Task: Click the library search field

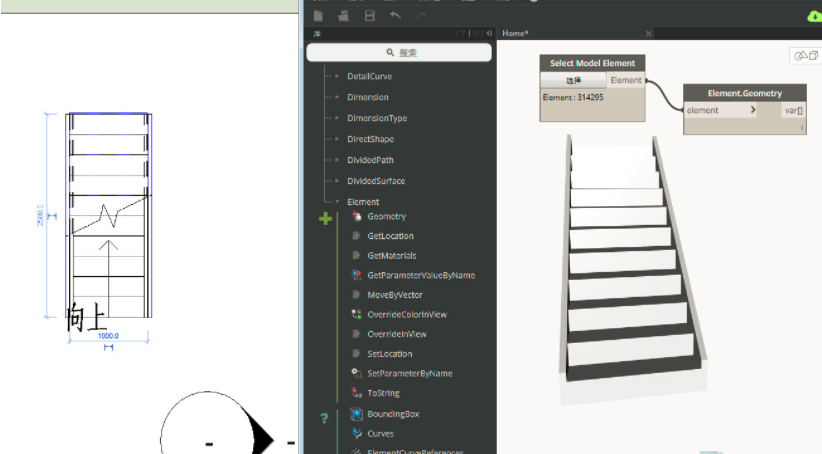Action: [399, 52]
